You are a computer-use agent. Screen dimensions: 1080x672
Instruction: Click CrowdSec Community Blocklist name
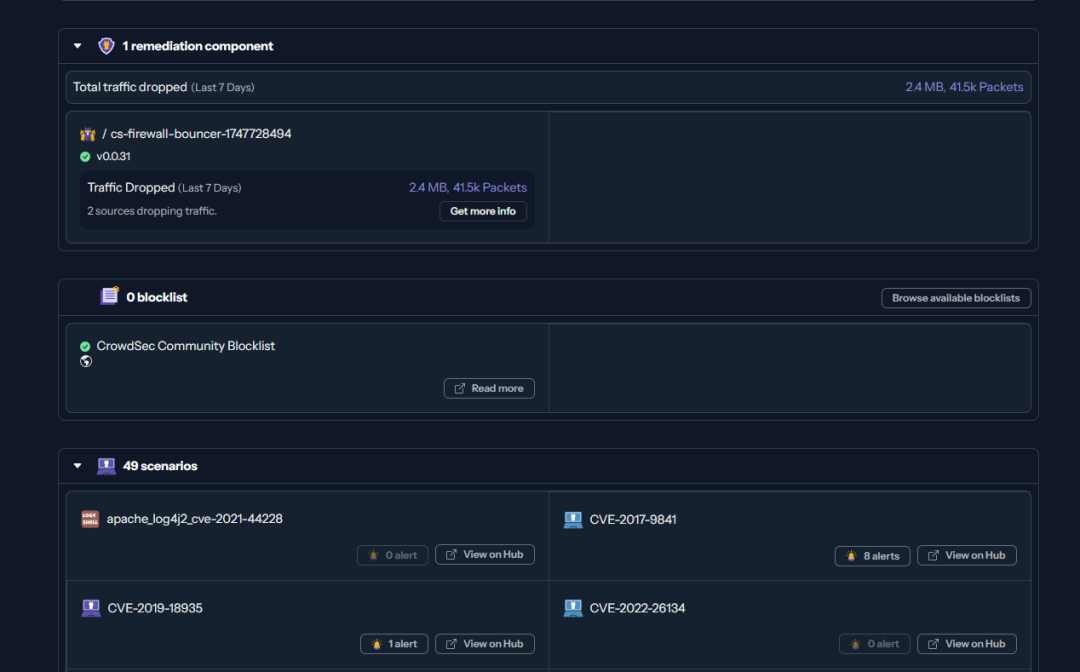(186, 346)
